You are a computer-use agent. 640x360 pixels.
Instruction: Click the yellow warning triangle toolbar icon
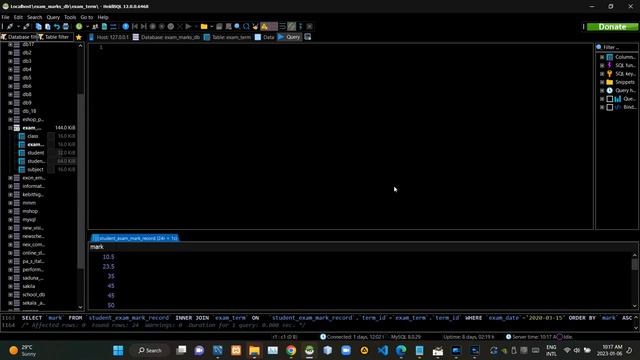[x=264, y=27]
